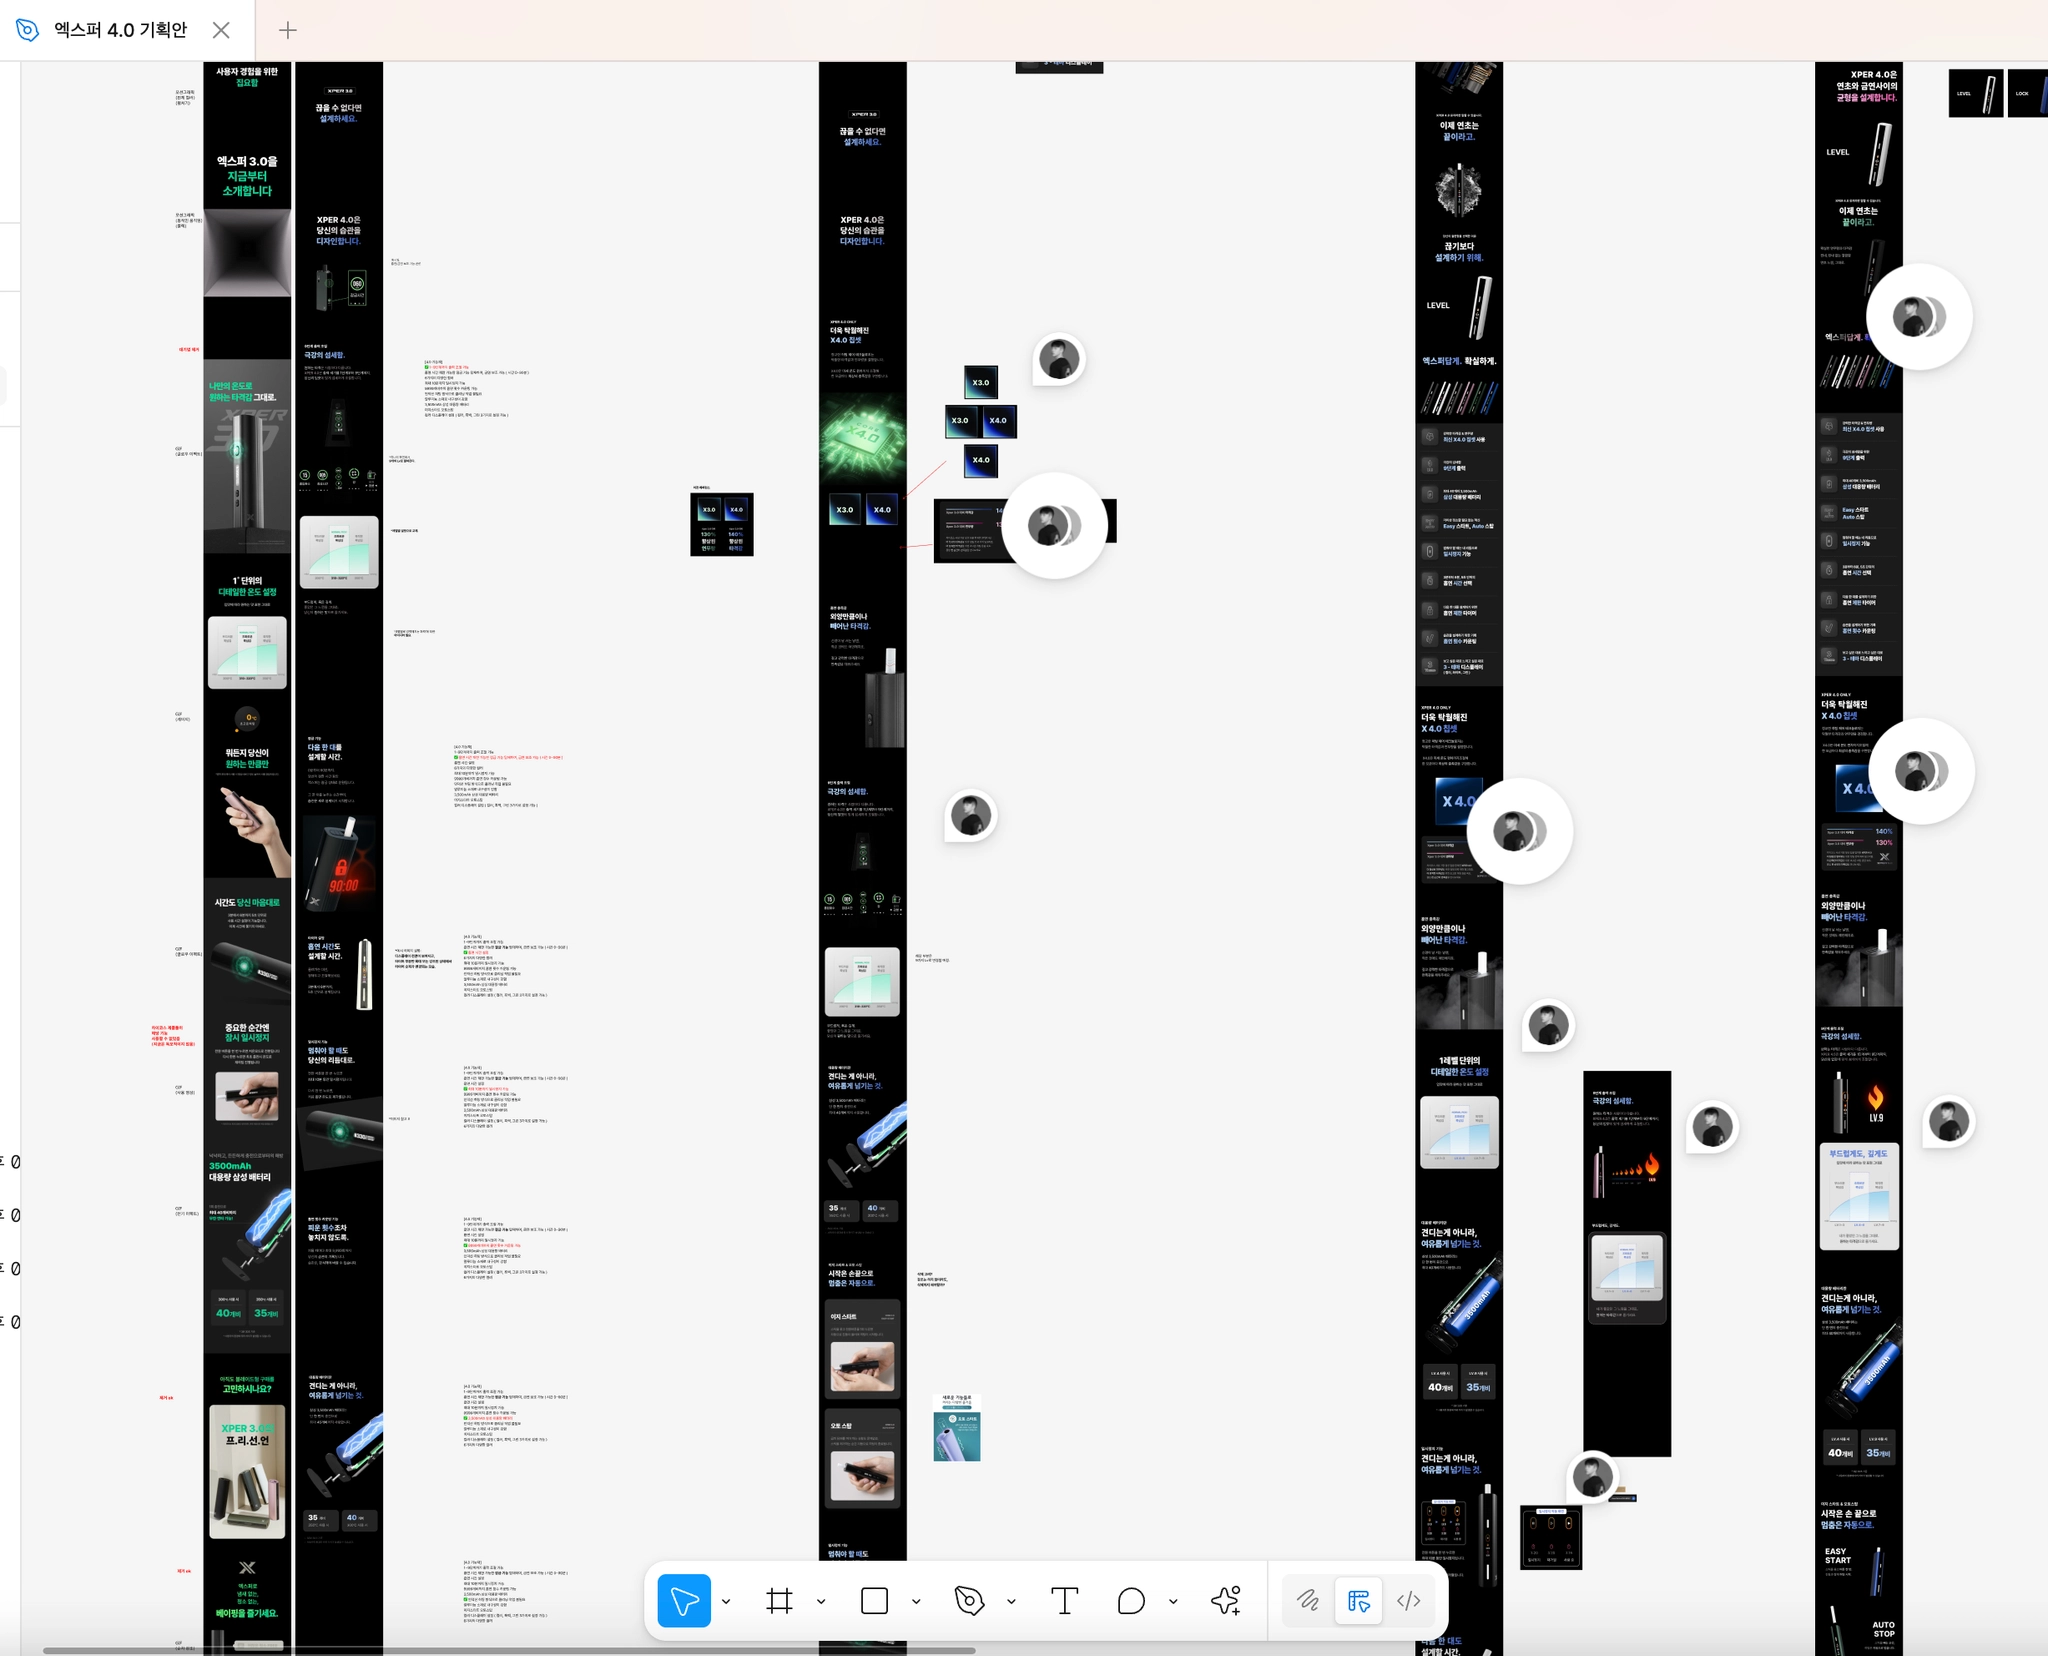Open pen tool options chevron
The height and width of the screenshot is (1656, 2048).
point(1011,1602)
